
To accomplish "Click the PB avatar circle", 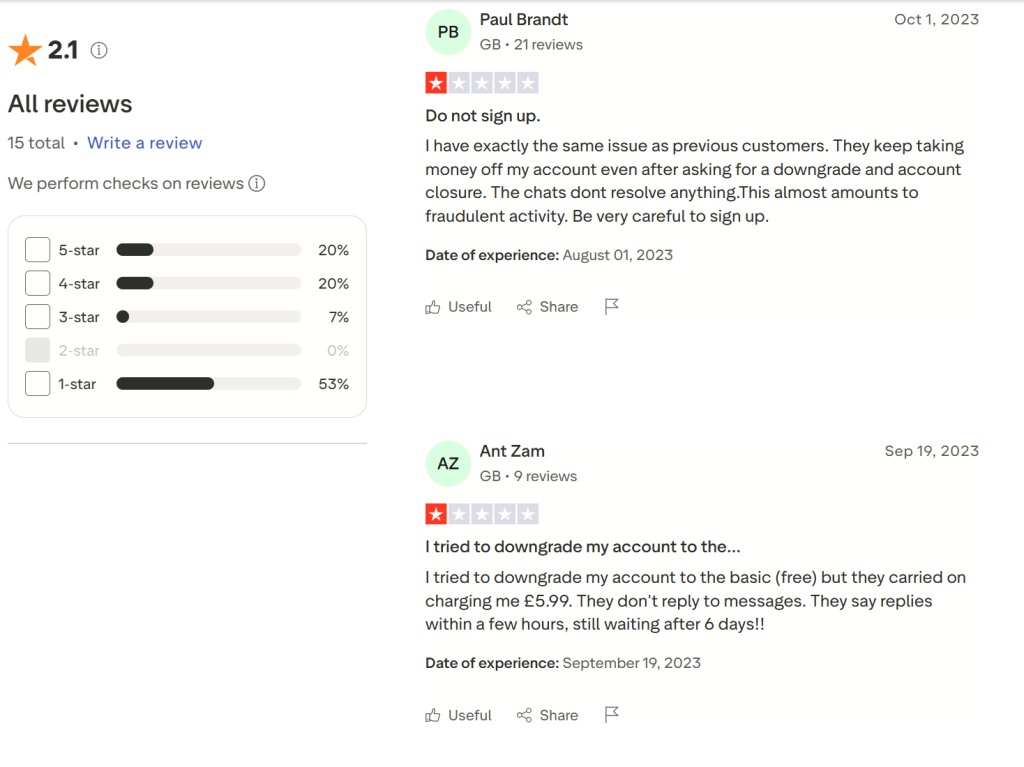I will pyautogui.click(x=448, y=32).
